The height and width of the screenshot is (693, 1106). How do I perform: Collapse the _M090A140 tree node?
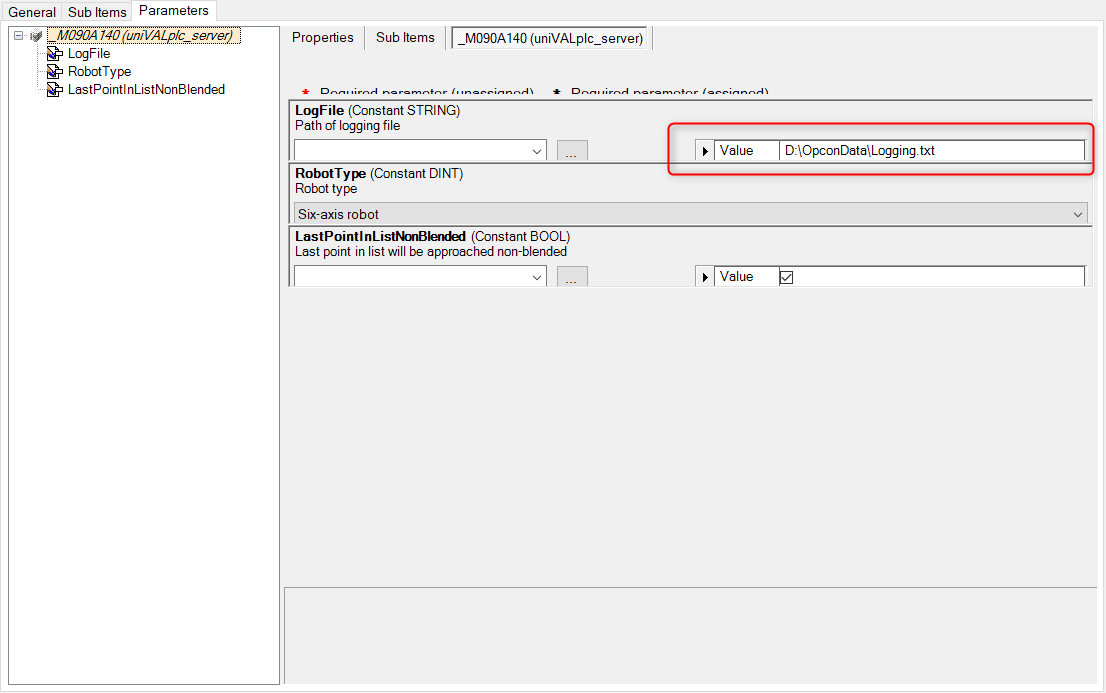click(19, 36)
